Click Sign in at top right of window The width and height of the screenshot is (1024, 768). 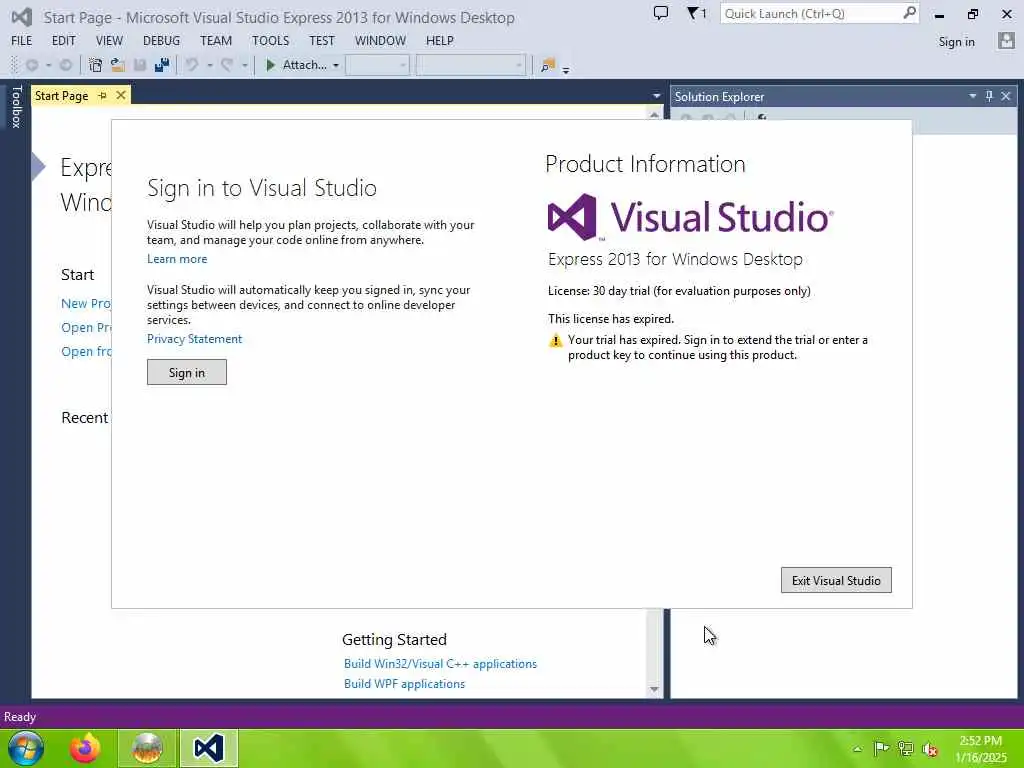pos(956,42)
